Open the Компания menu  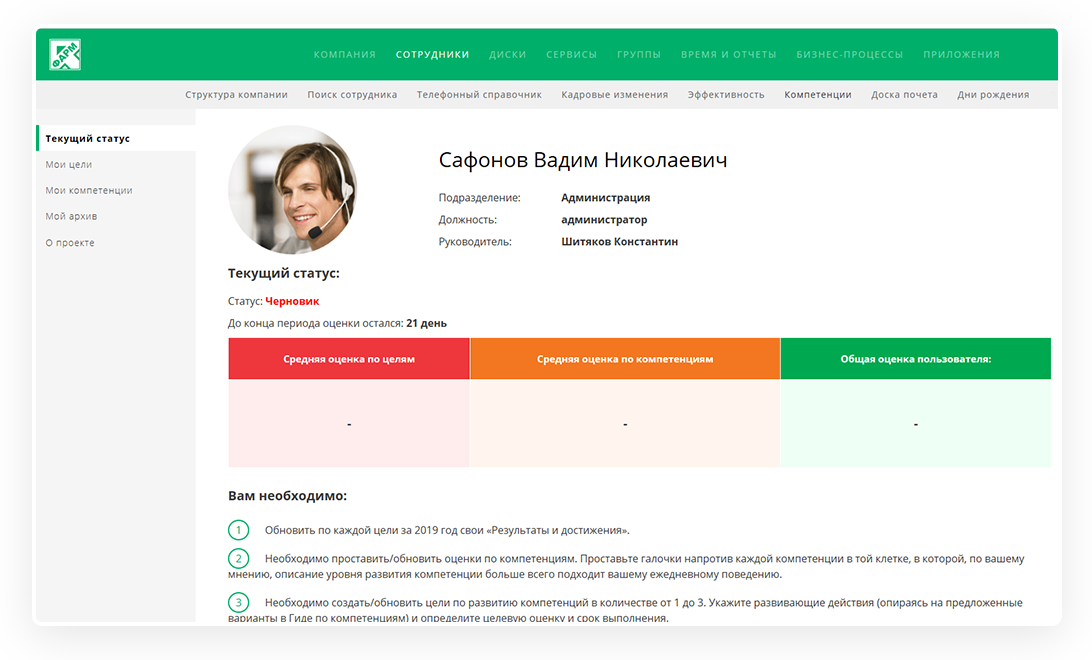coord(345,54)
